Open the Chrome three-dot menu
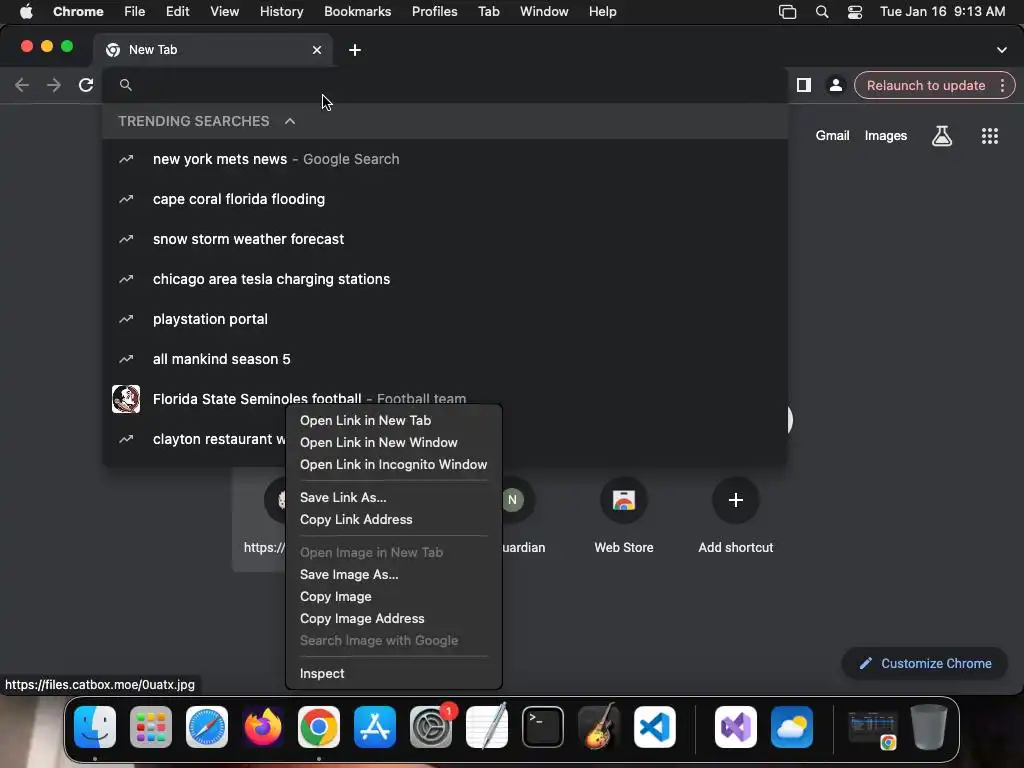 pos(1002,85)
